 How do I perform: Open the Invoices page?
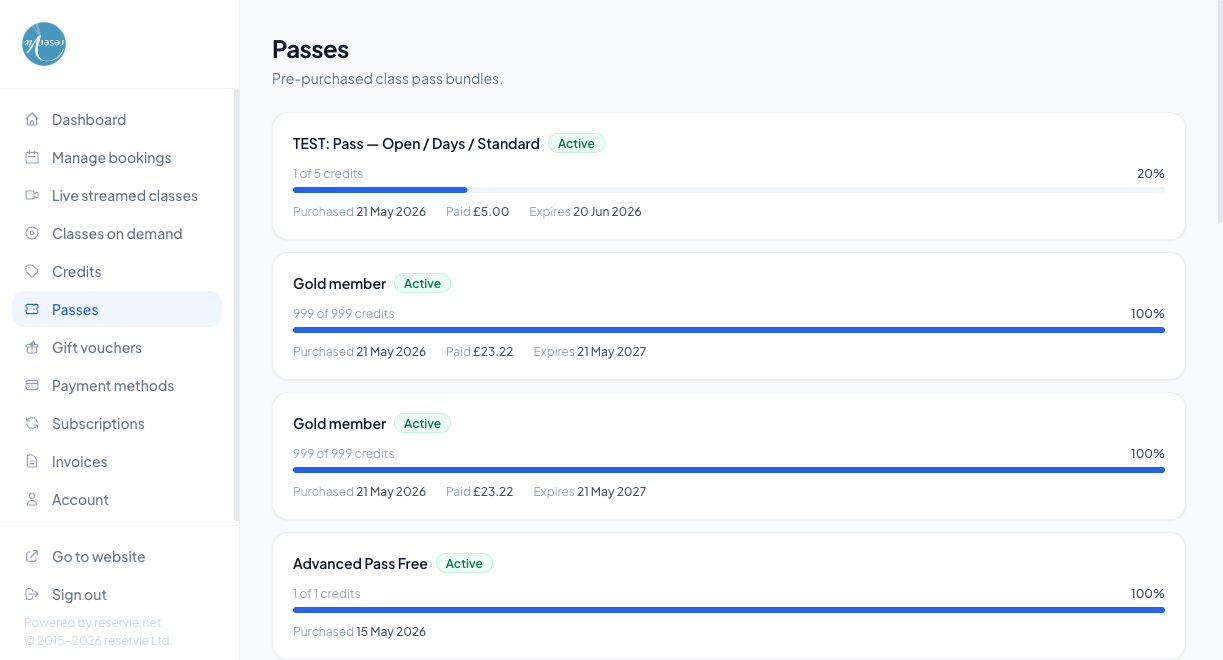[x=117, y=461]
